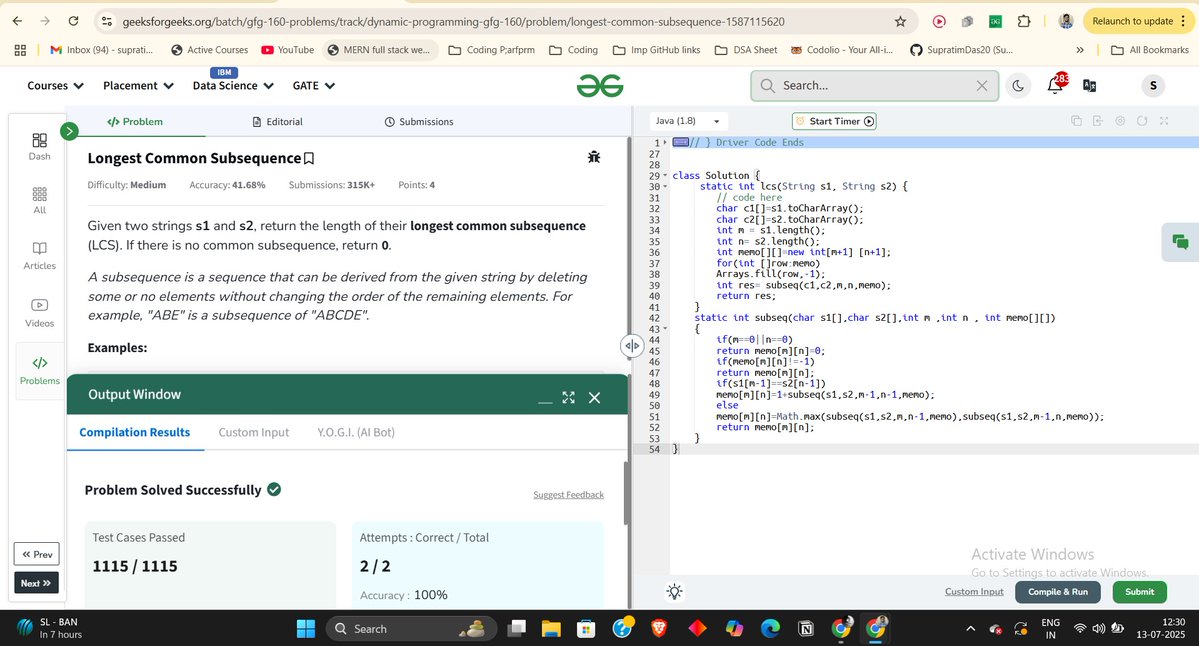Collapse the subseq method body at line 43
Viewport: 1199px width, 646px height.
click(665, 329)
